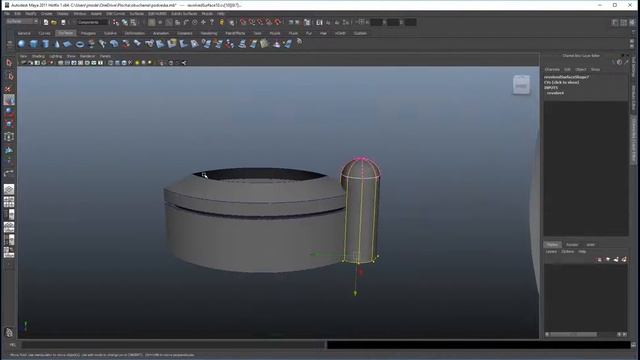Switch to the Polygons shelf tab
The height and width of the screenshot is (360, 640).
point(88,33)
